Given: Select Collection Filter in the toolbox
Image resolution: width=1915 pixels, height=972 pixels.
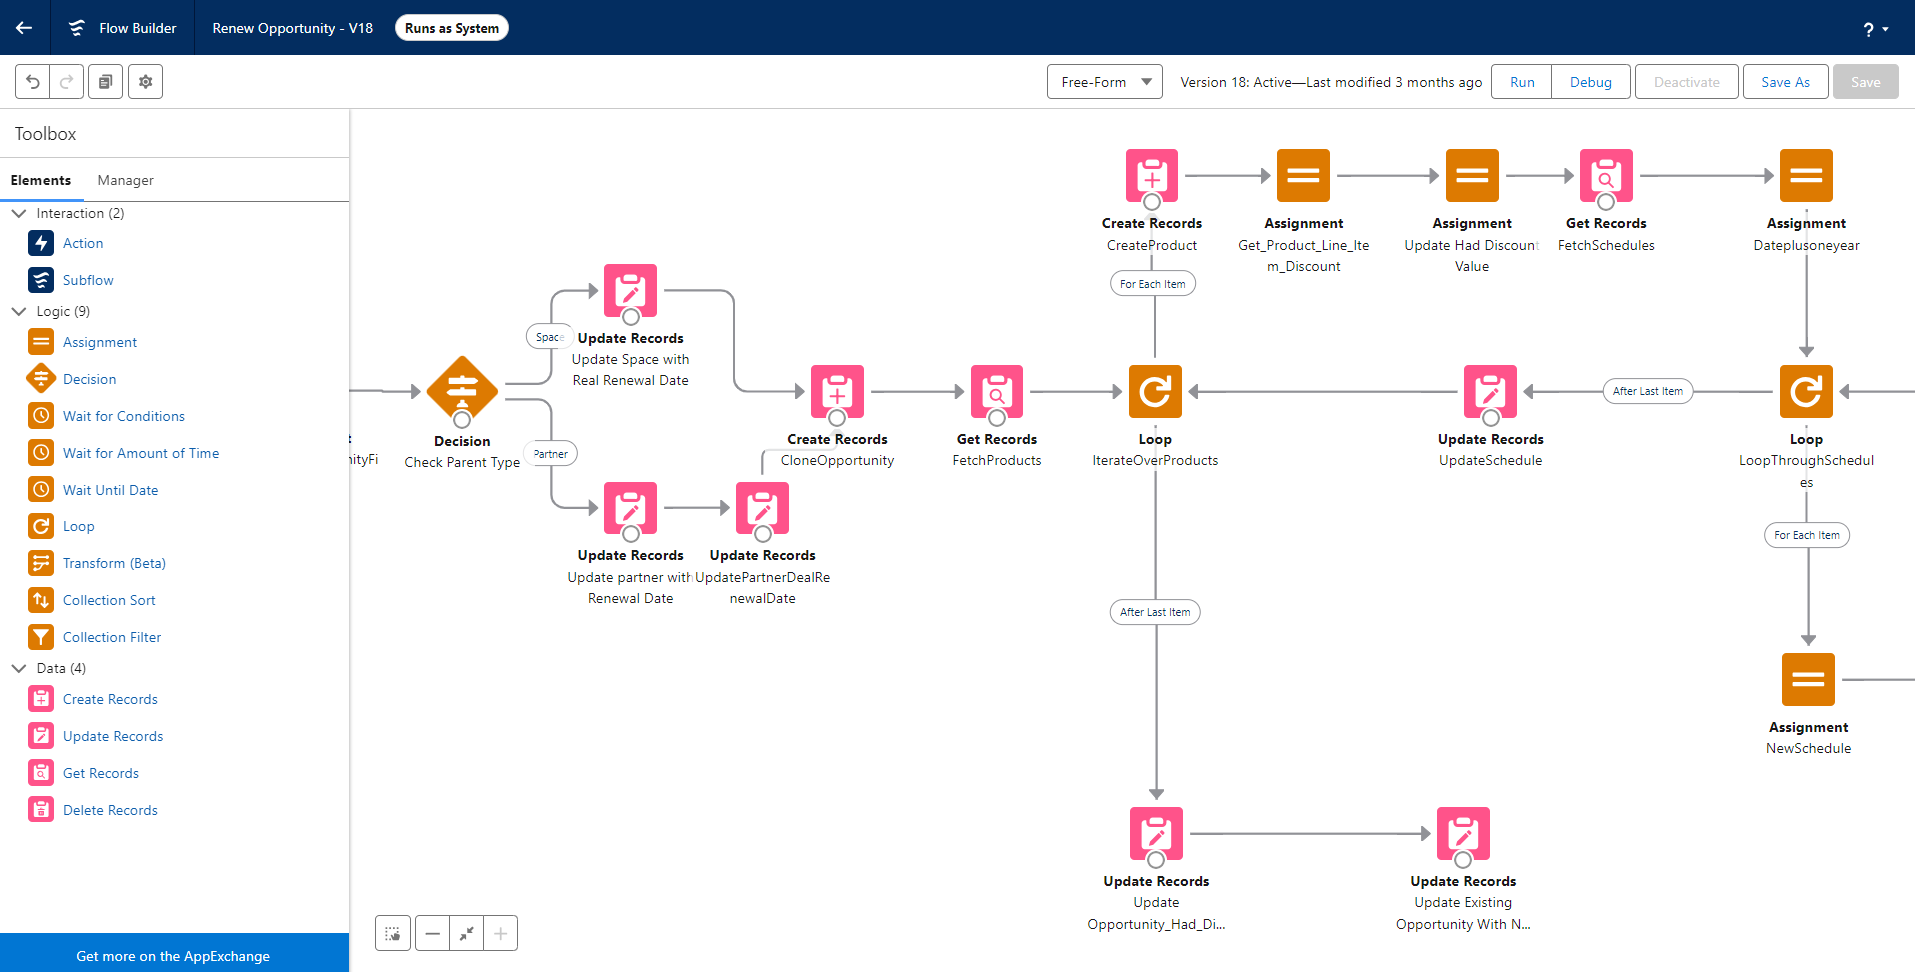Looking at the screenshot, I should point(111,637).
